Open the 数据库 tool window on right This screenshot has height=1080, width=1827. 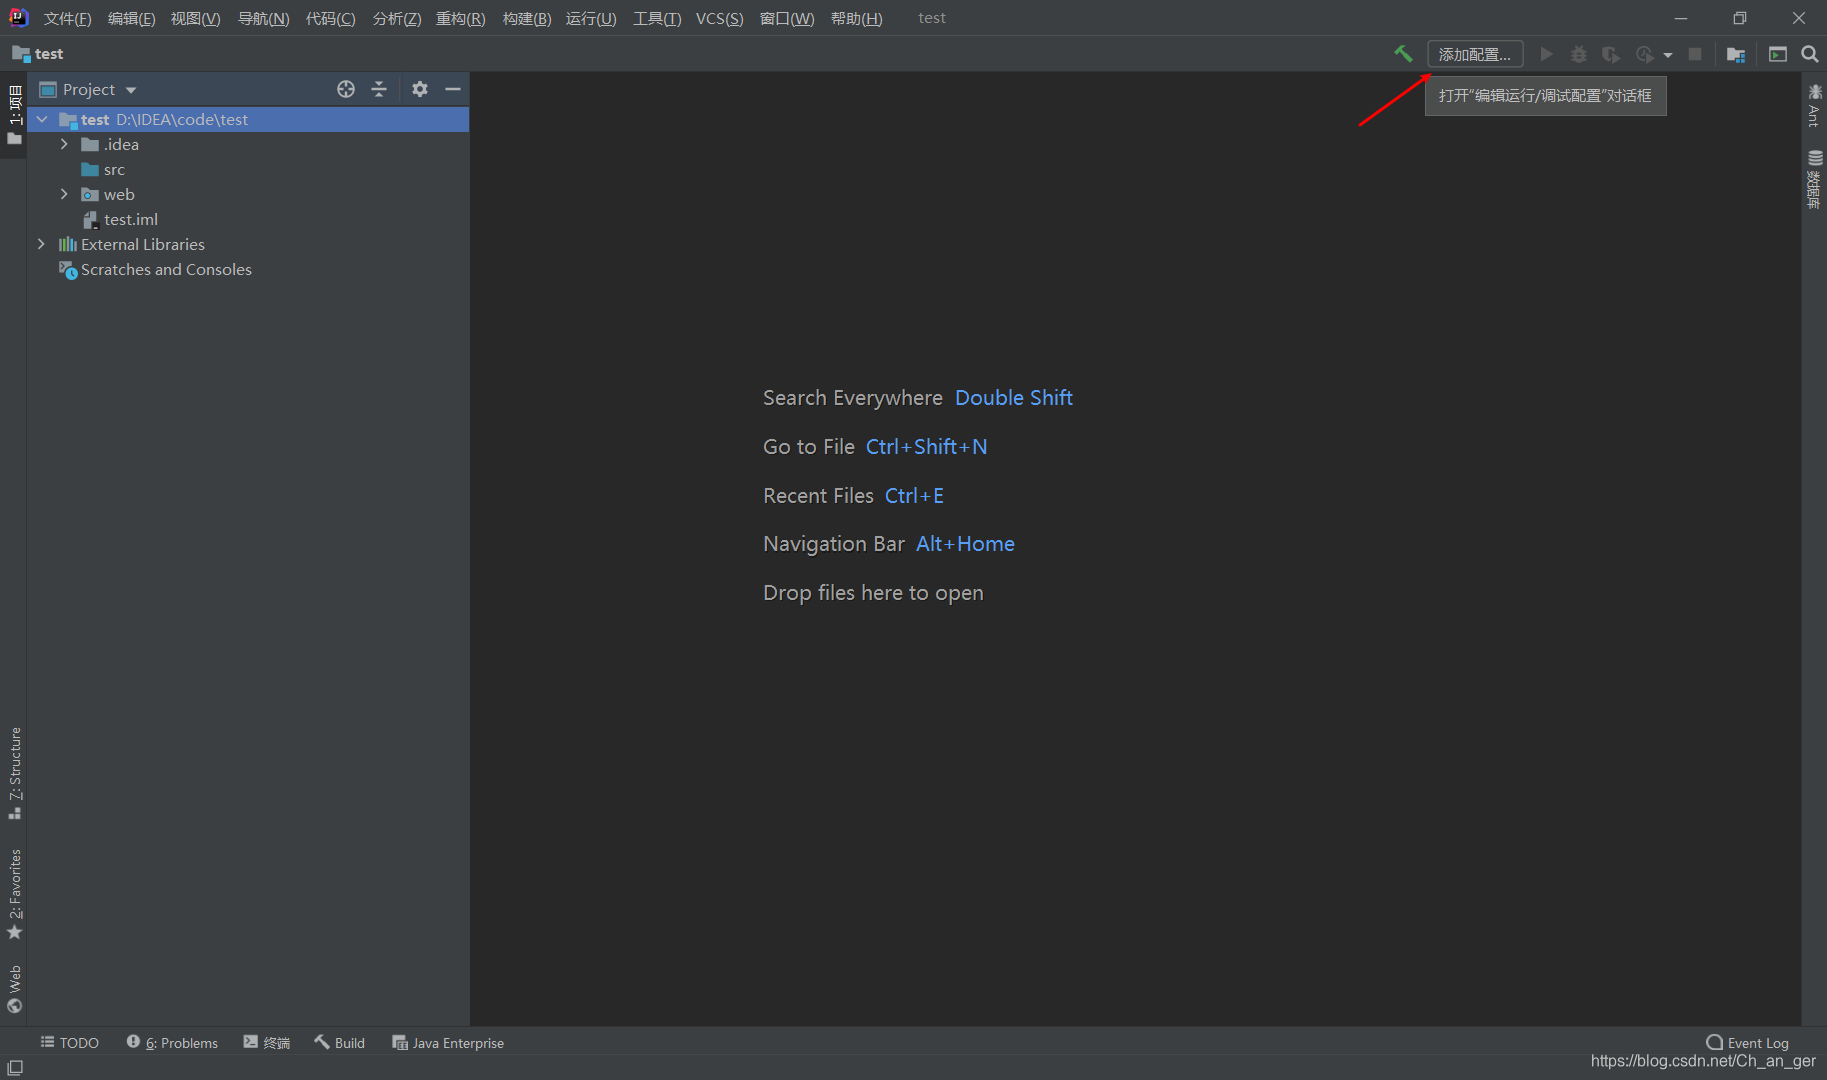point(1814,179)
